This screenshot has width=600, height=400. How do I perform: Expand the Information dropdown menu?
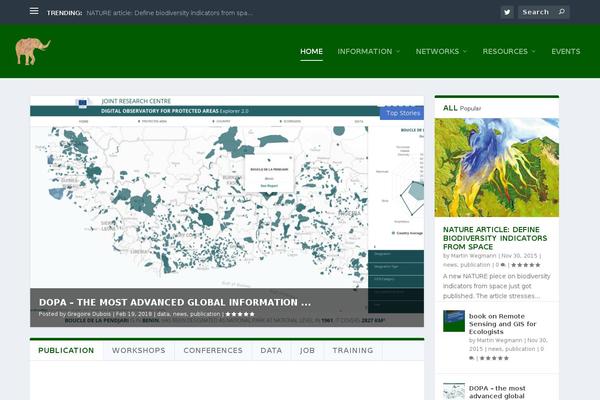[x=368, y=51]
